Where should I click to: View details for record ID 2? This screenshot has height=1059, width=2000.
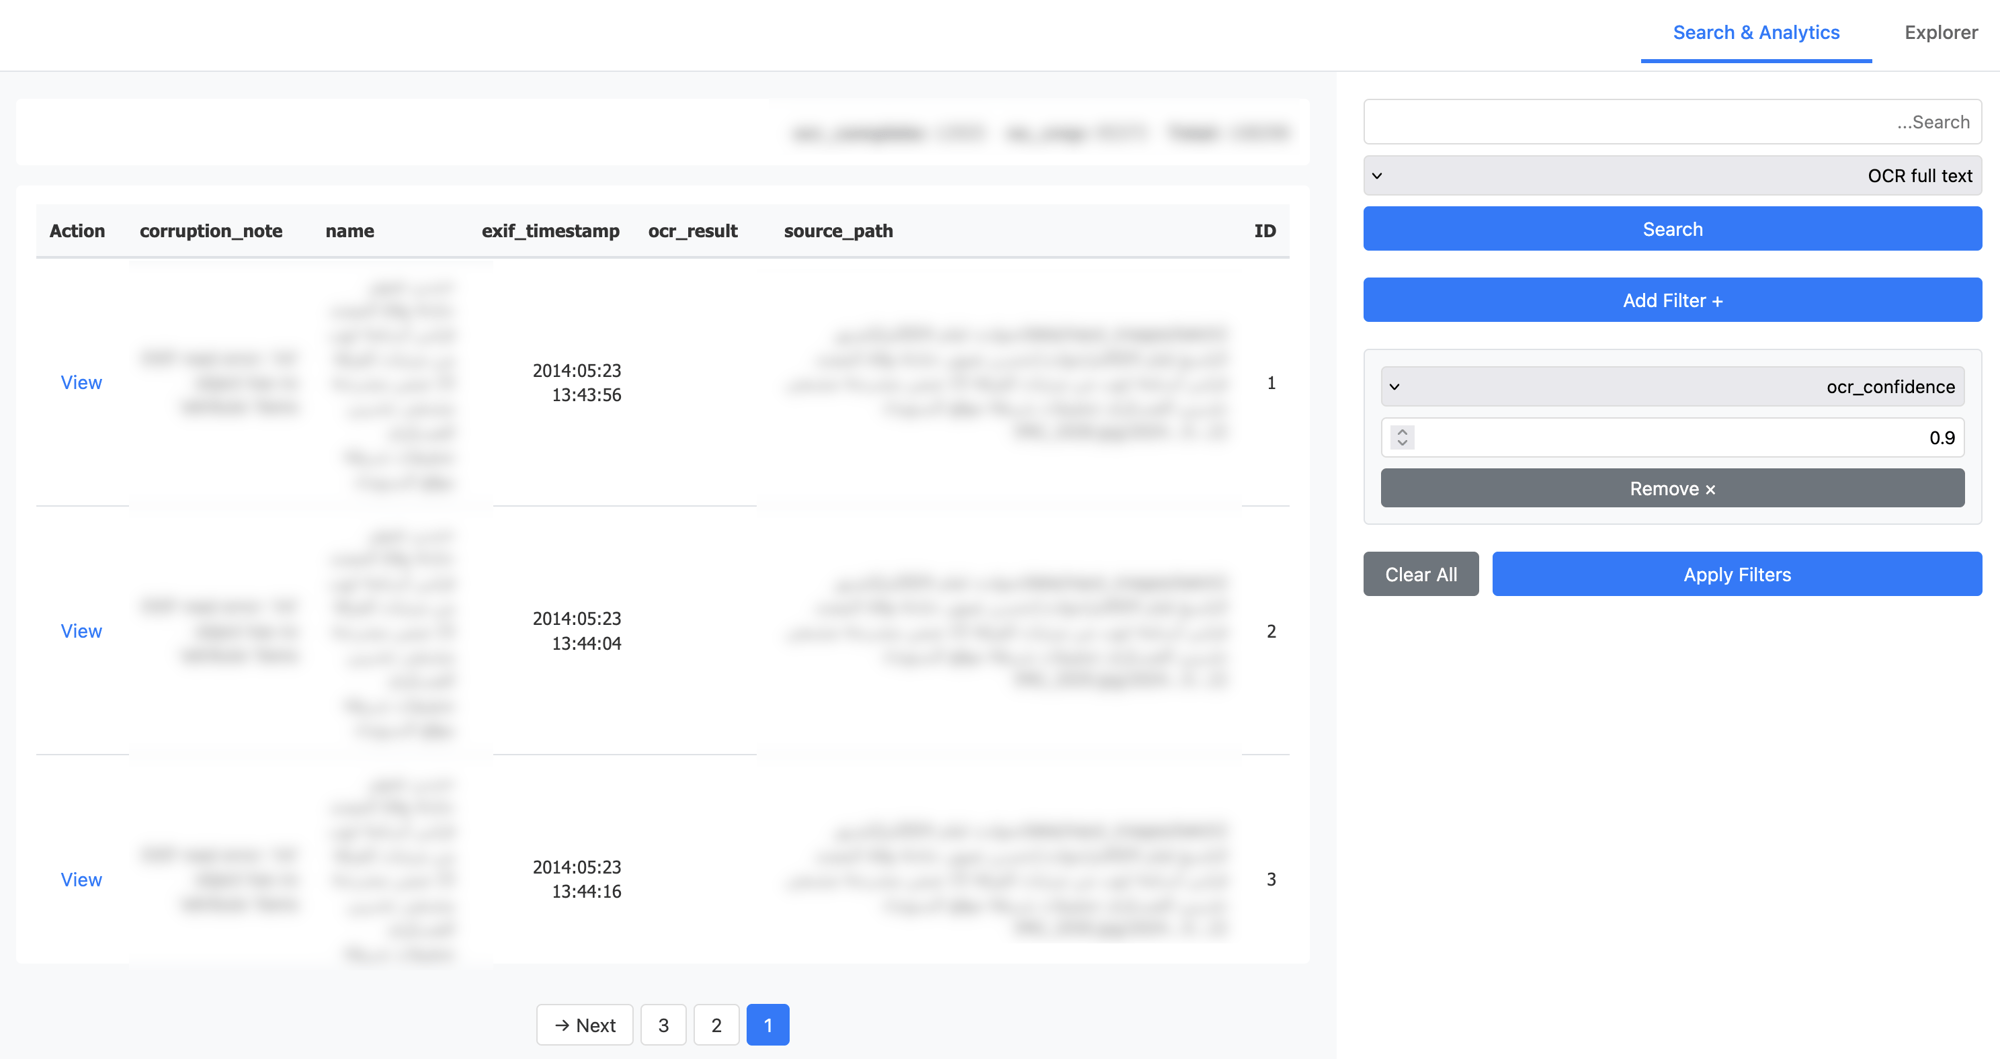(x=81, y=631)
